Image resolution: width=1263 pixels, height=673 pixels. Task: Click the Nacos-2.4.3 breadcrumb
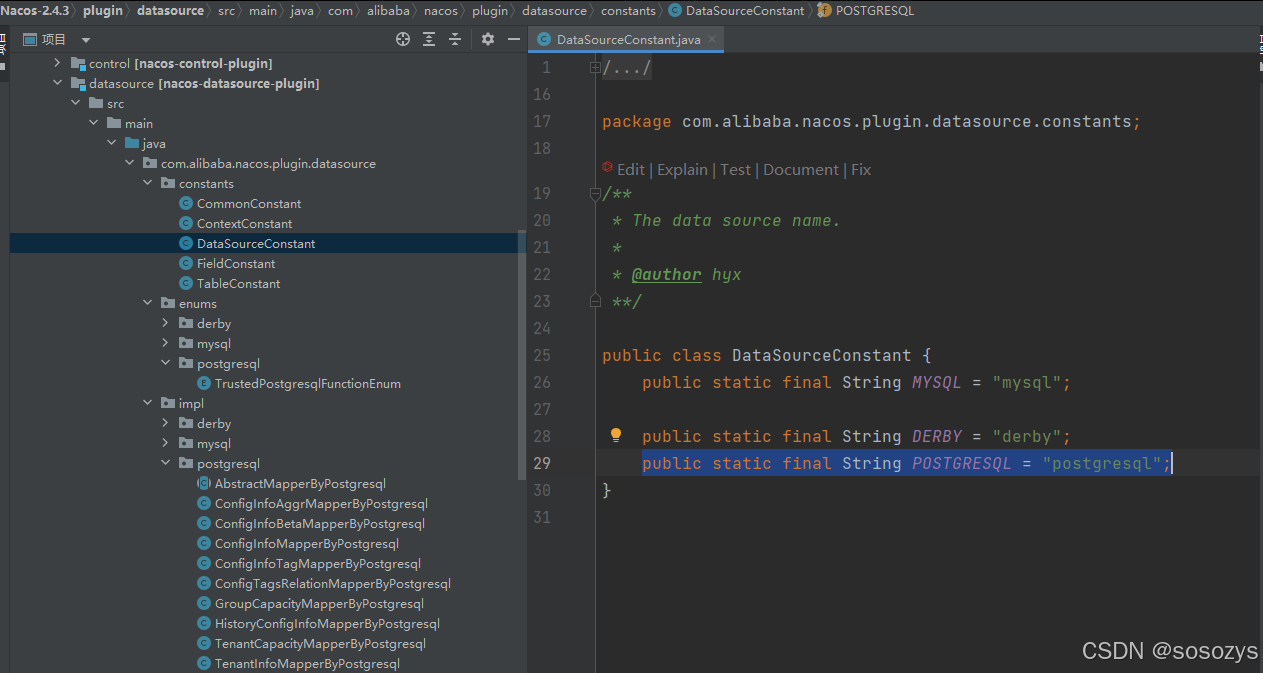[x=35, y=10]
